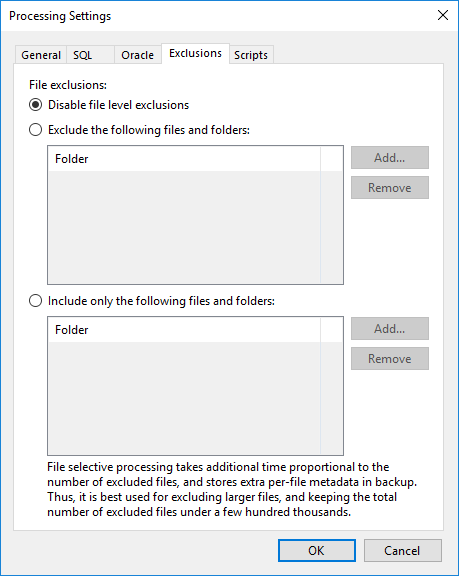The image size is (459, 576).
Task: Click Folder column header in exclusion list
Action: tap(184, 159)
